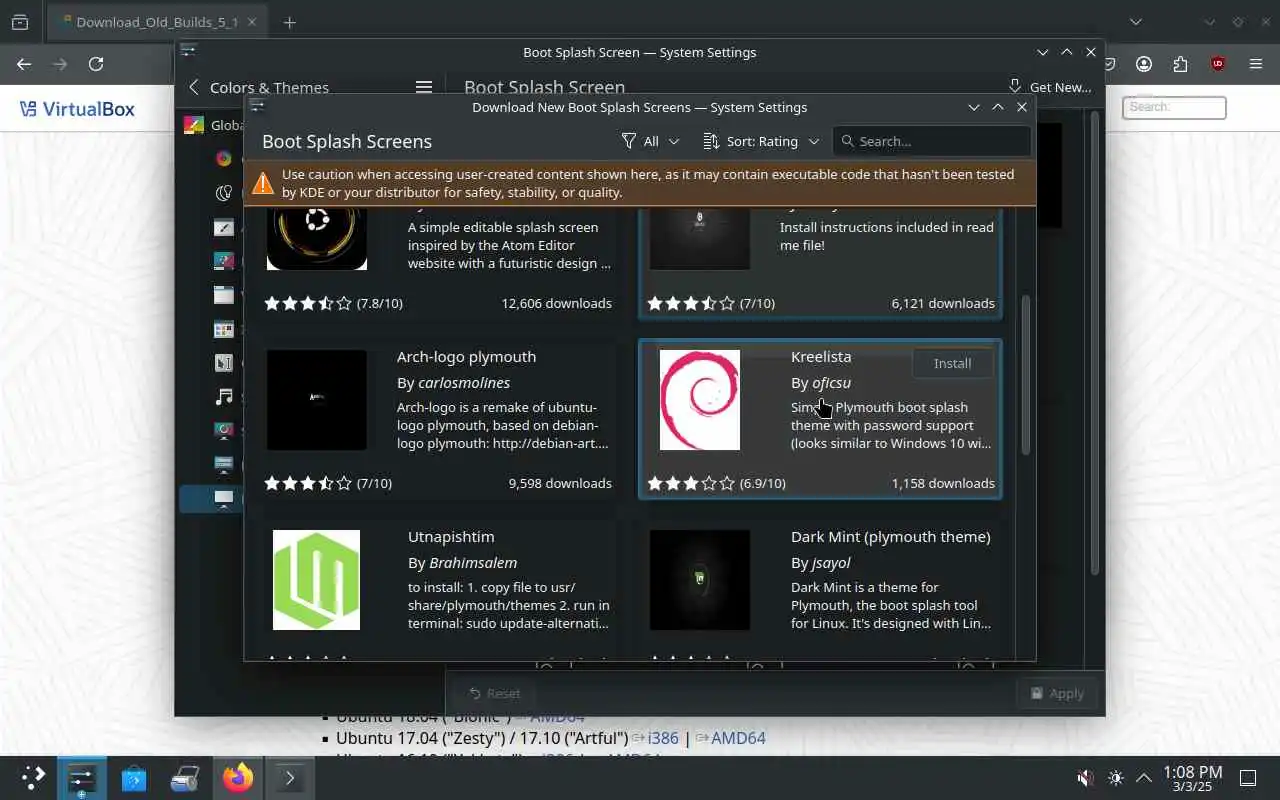Click muted volume tray icon
The width and height of the screenshot is (1280, 800).
tap(1085, 778)
